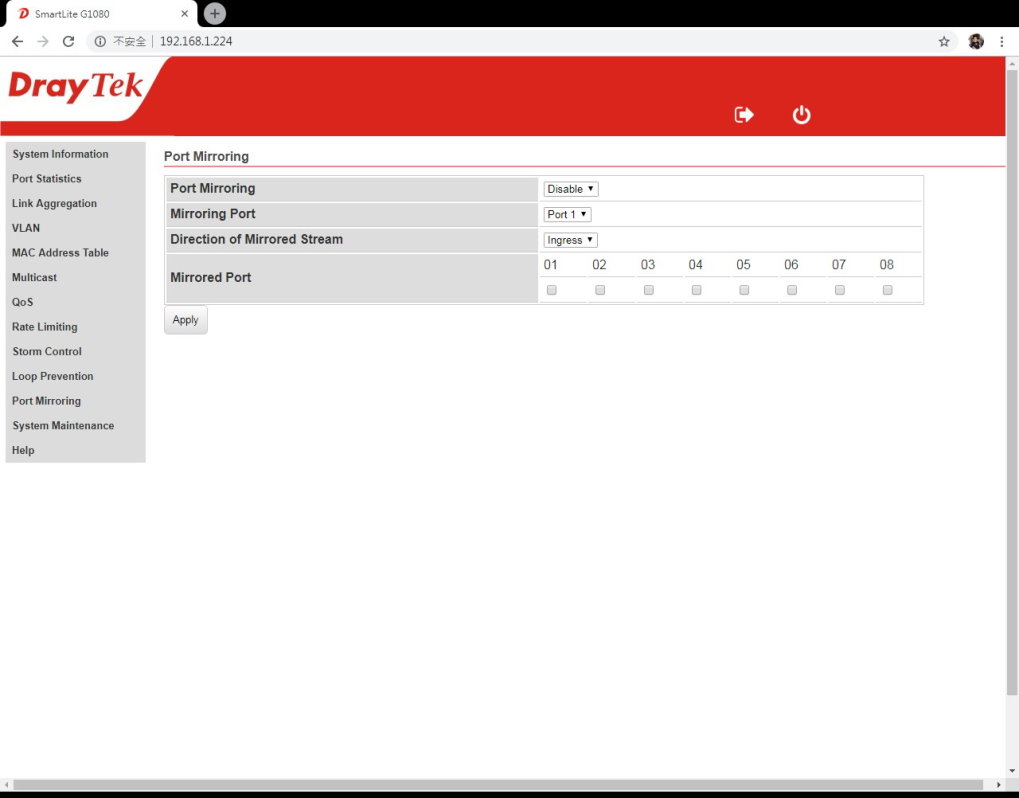Image resolution: width=1019 pixels, height=798 pixels.
Task: Click the browser reload icon
Action: pyautogui.click(x=68, y=41)
